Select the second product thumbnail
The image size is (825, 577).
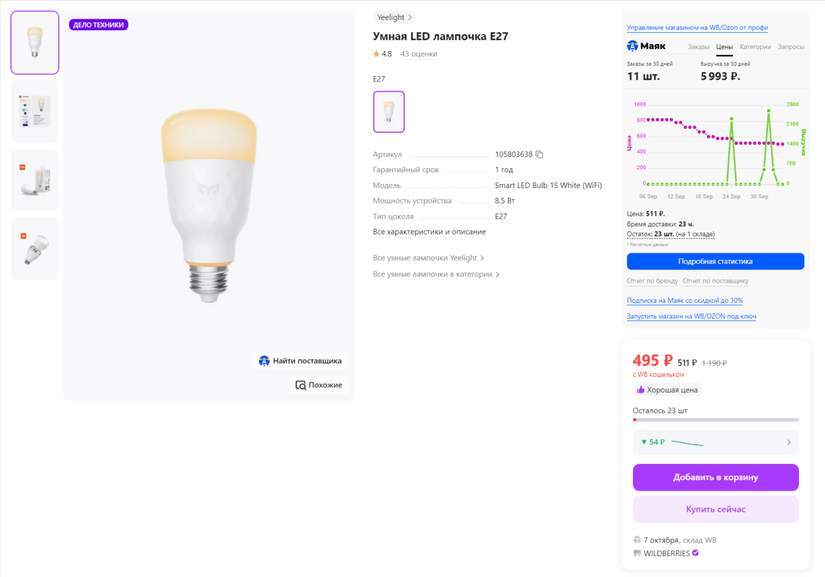click(35, 111)
